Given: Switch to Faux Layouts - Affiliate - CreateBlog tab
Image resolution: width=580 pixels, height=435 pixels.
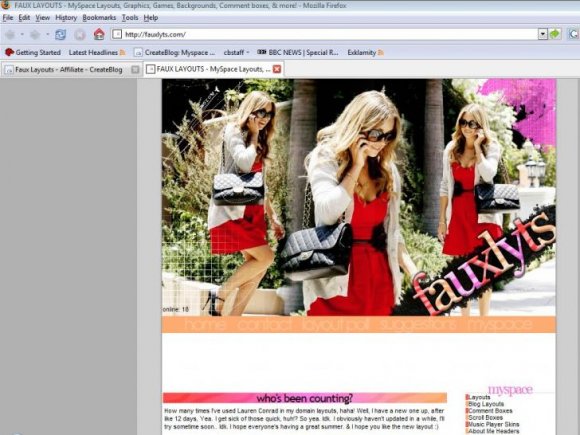Looking at the screenshot, I should tap(69, 70).
